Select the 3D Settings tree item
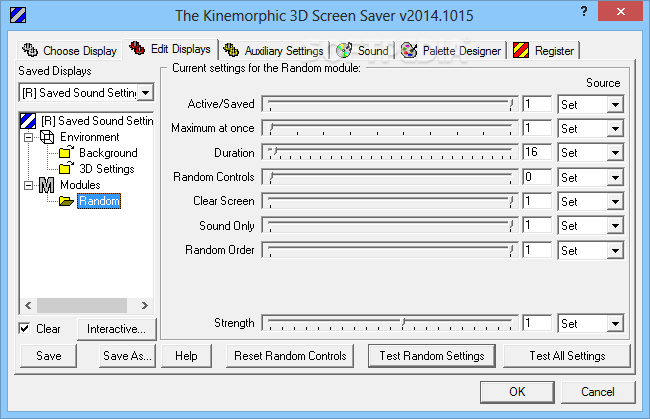The image size is (650, 419). click(x=107, y=169)
